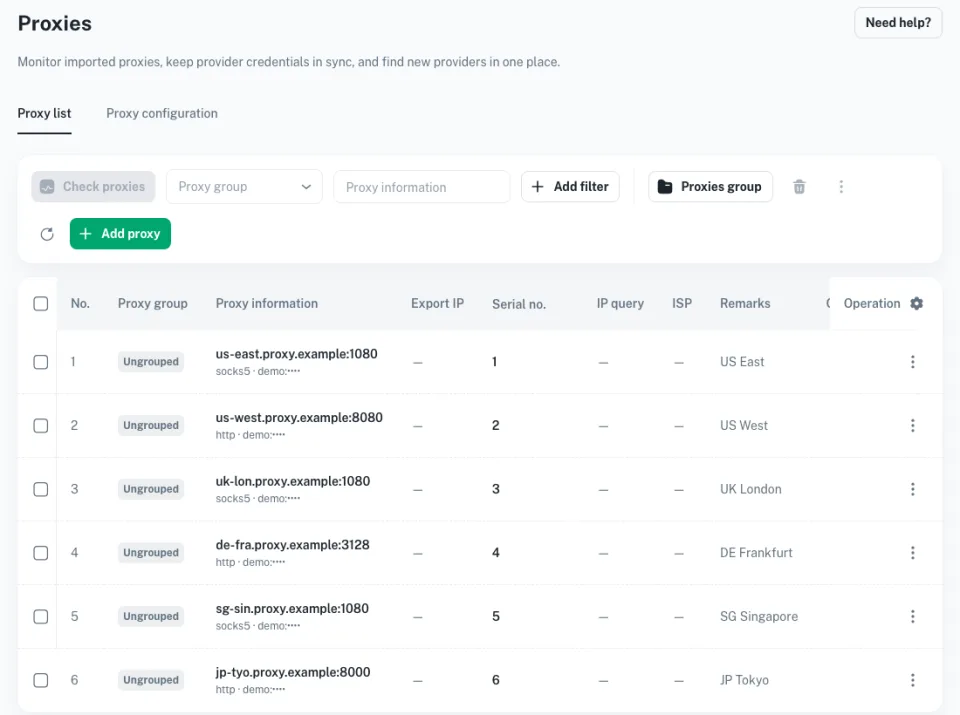
Task: Focus the Proxy information search field
Action: [x=422, y=187]
